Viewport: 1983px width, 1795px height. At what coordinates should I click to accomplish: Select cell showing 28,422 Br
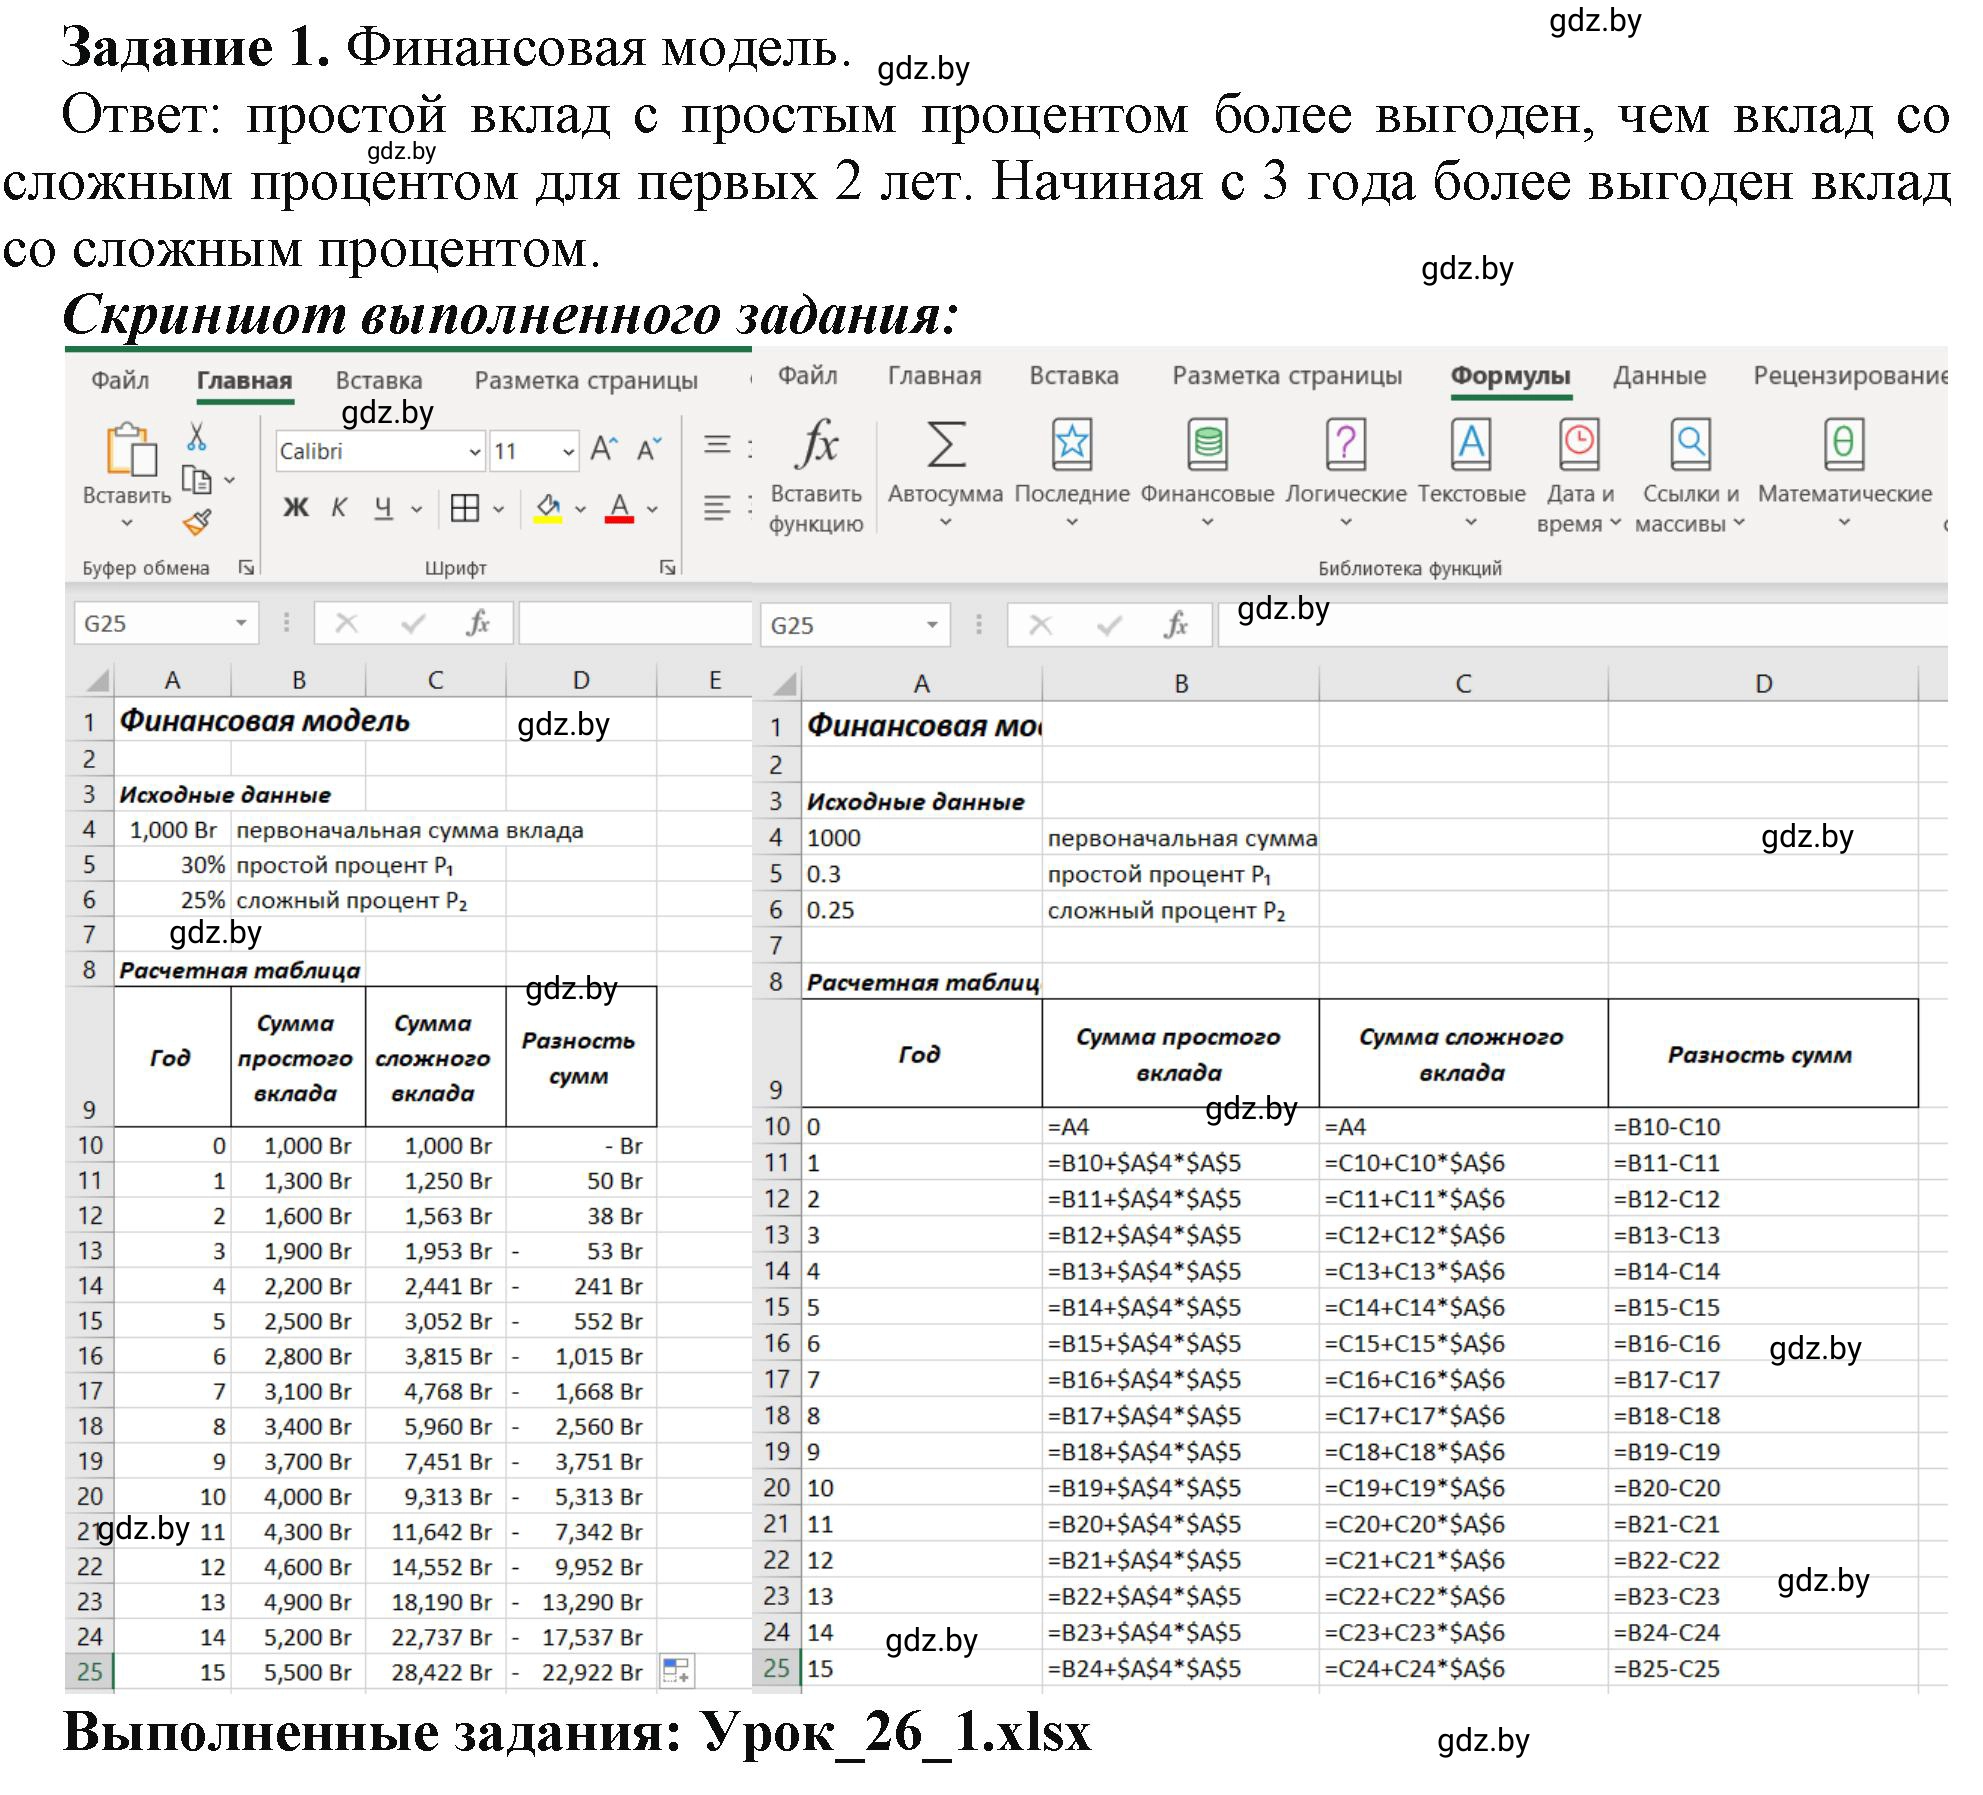(436, 1671)
